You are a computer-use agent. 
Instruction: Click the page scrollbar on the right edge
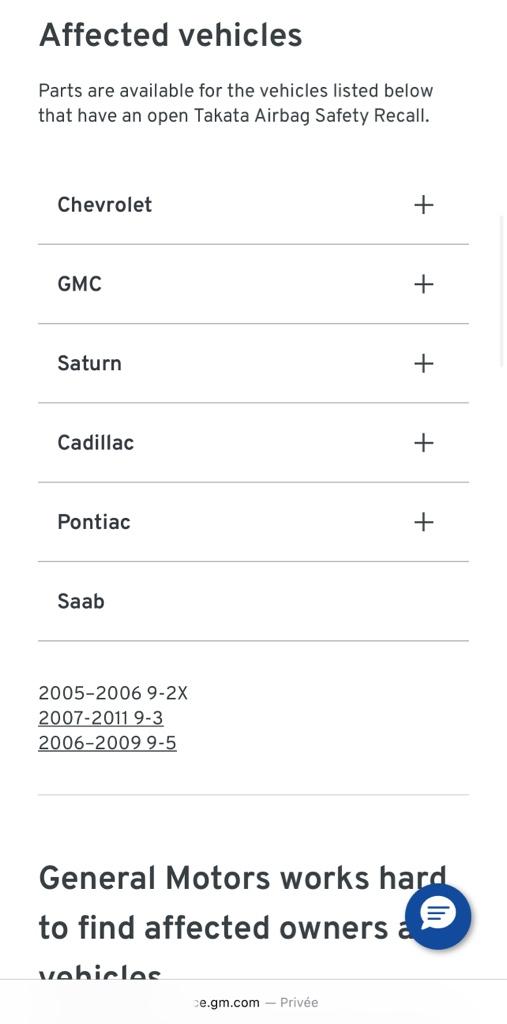(x=502, y=291)
